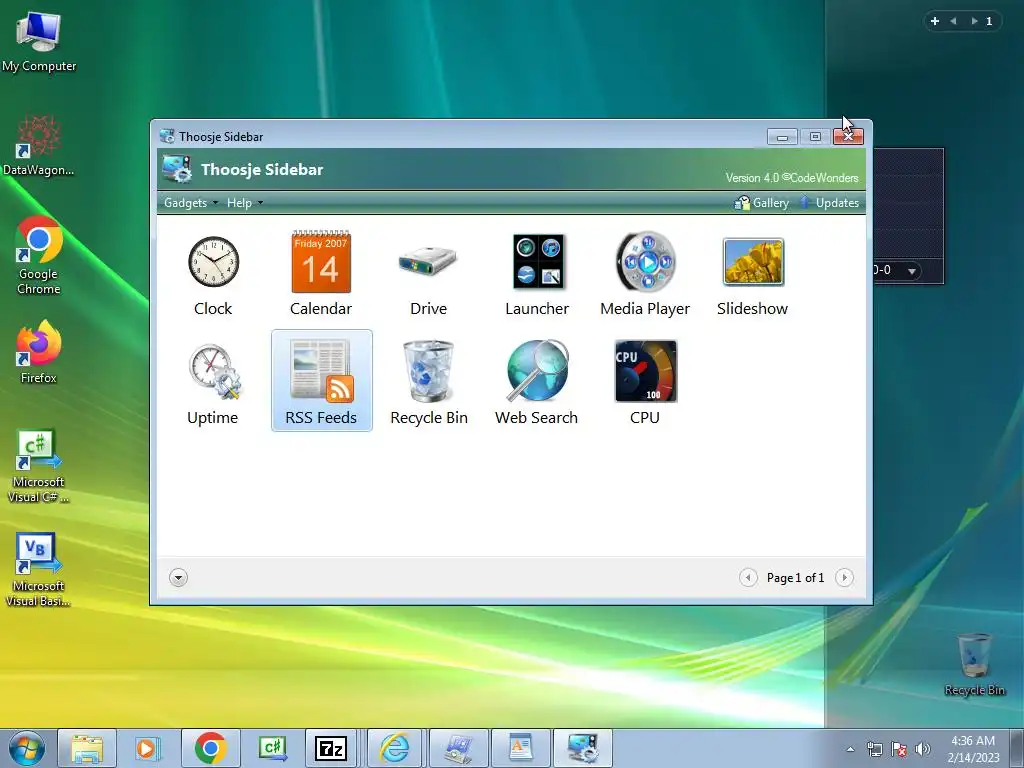Switch to Thoosje Sidebar taskbar button
The width and height of the screenshot is (1024, 768).
(x=583, y=748)
